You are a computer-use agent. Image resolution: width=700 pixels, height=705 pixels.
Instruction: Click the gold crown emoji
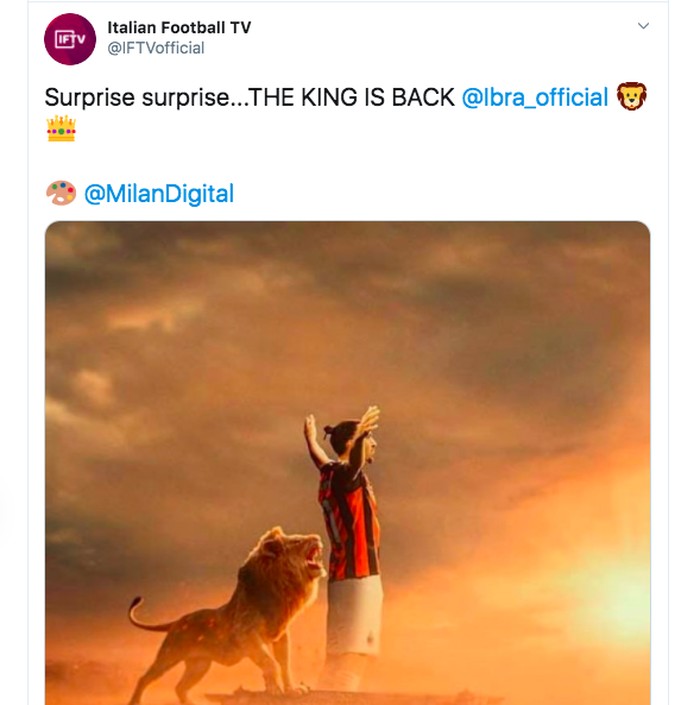click(61, 130)
